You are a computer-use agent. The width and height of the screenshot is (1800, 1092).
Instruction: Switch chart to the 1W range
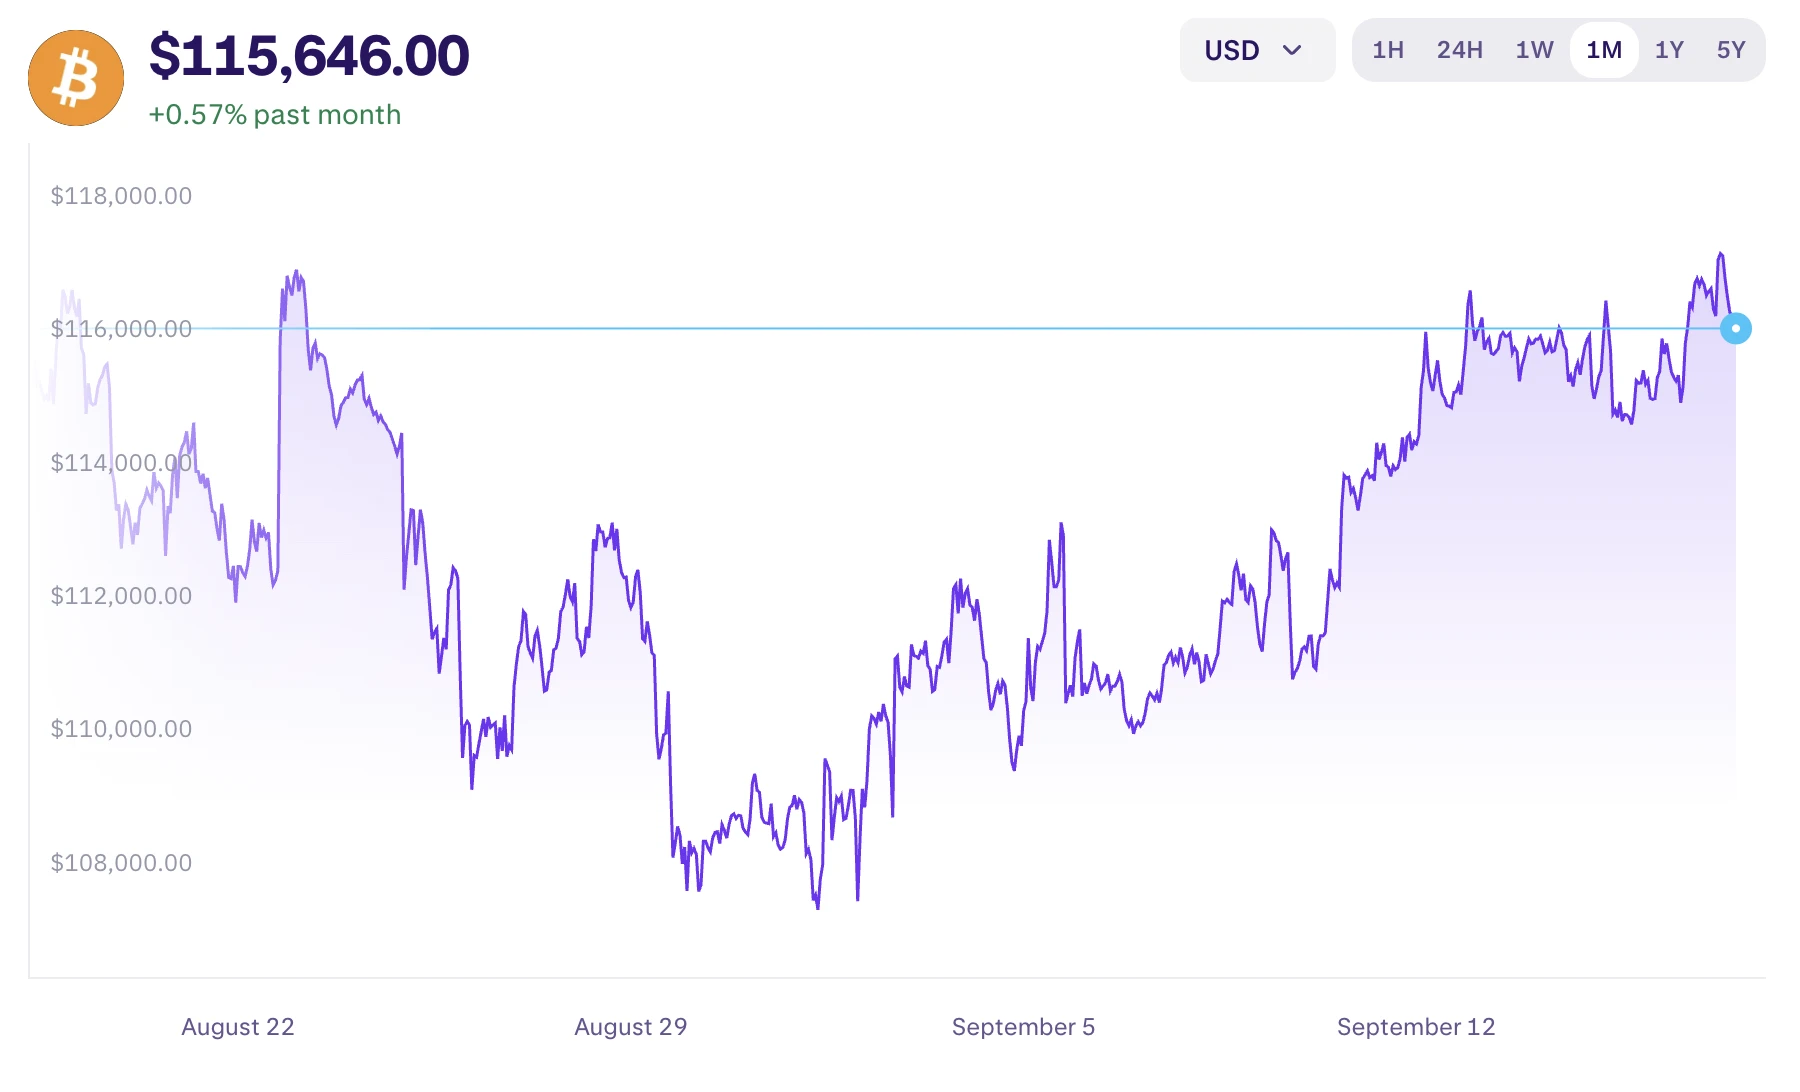[1534, 50]
